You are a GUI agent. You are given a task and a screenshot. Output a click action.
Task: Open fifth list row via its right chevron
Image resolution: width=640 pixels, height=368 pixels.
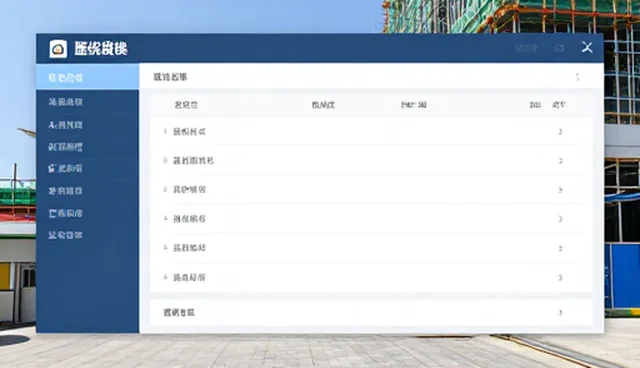pyautogui.click(x=560, y=248)
